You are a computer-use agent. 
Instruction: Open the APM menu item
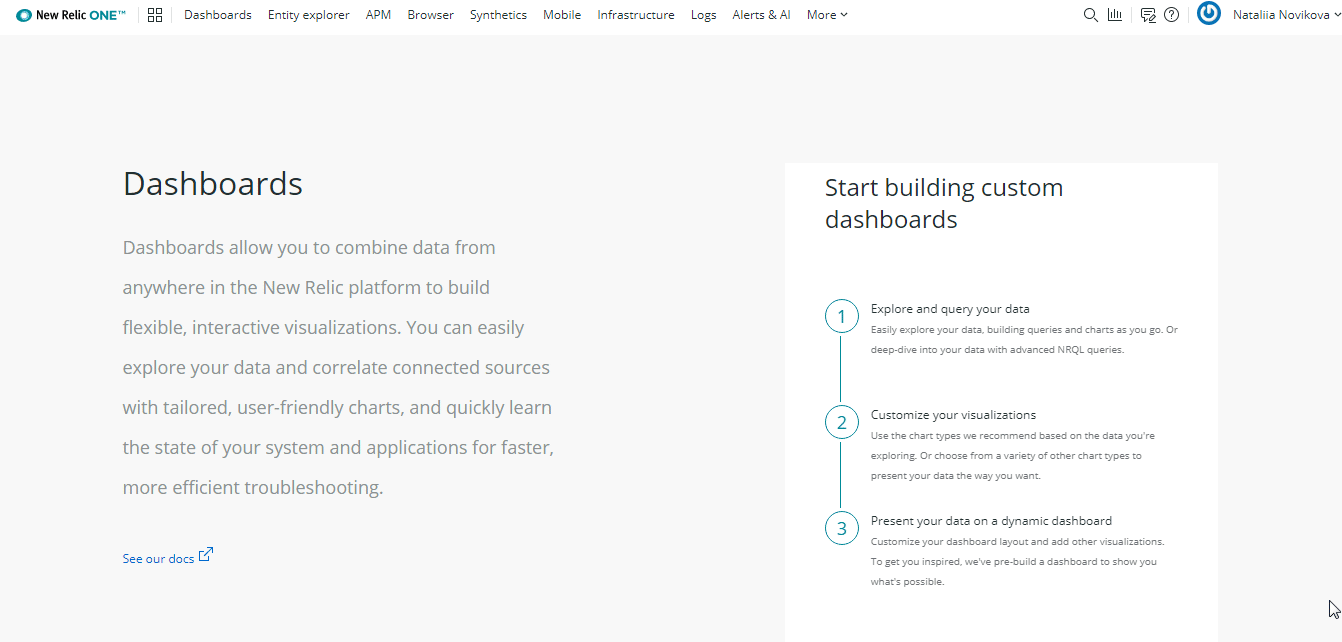pyautogui.click(x=378, y=15)
